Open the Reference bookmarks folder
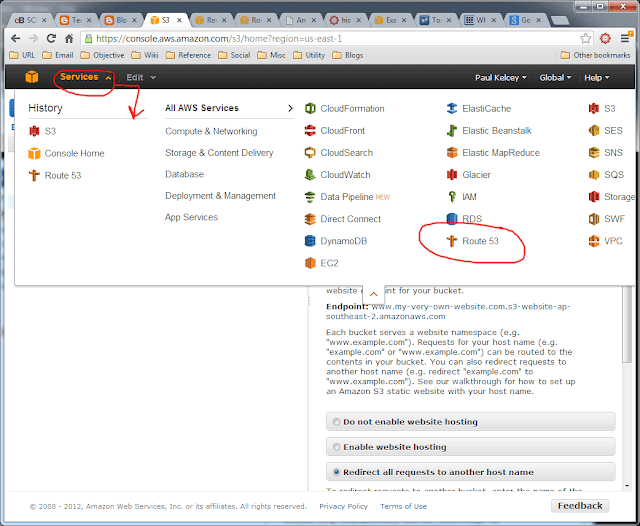 (189, 55)
